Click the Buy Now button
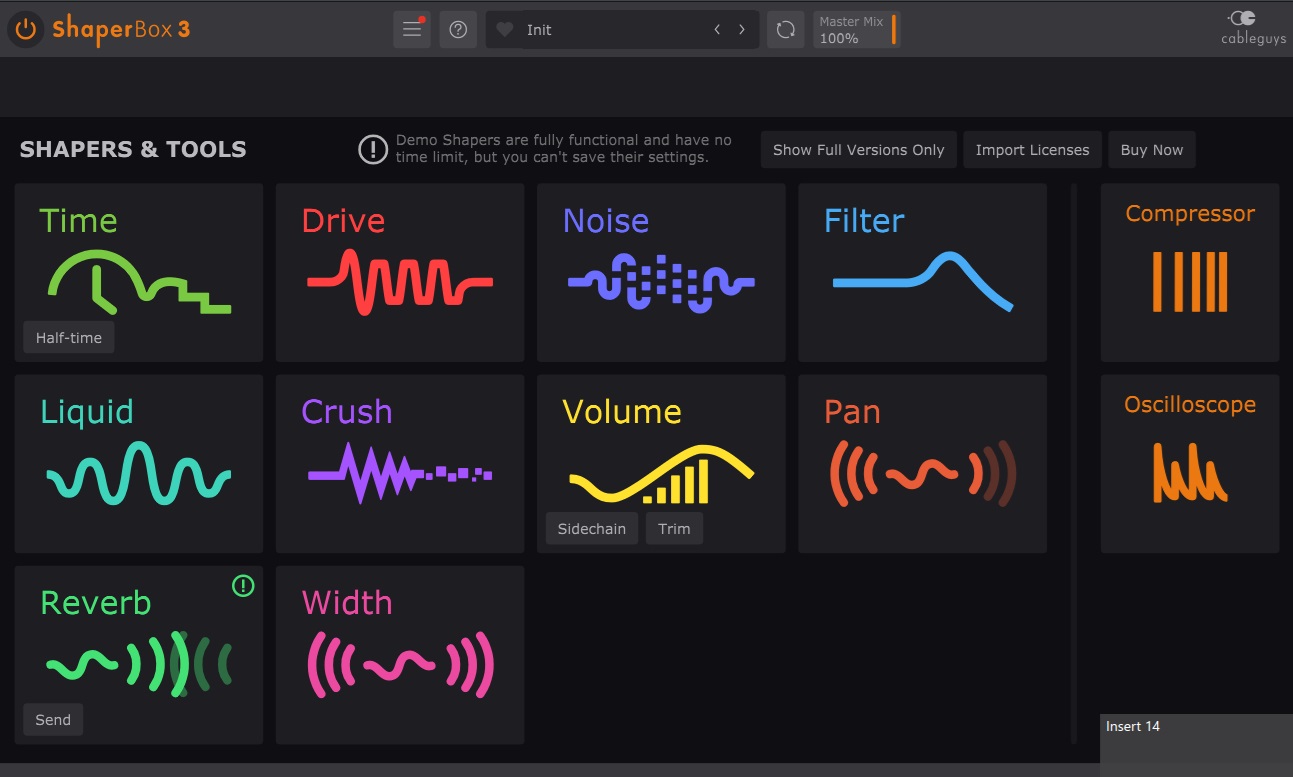 click(x=1151, y=150)
